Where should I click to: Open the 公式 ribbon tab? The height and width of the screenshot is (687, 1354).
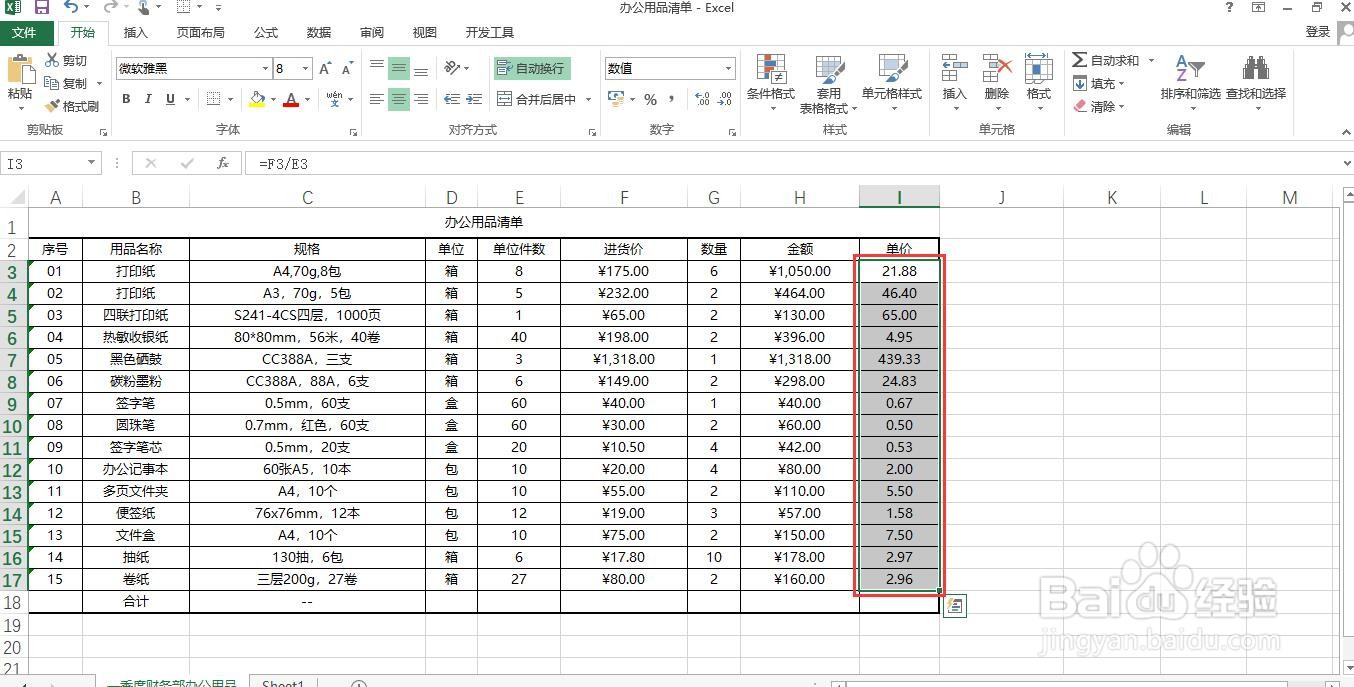coord(264,32)
